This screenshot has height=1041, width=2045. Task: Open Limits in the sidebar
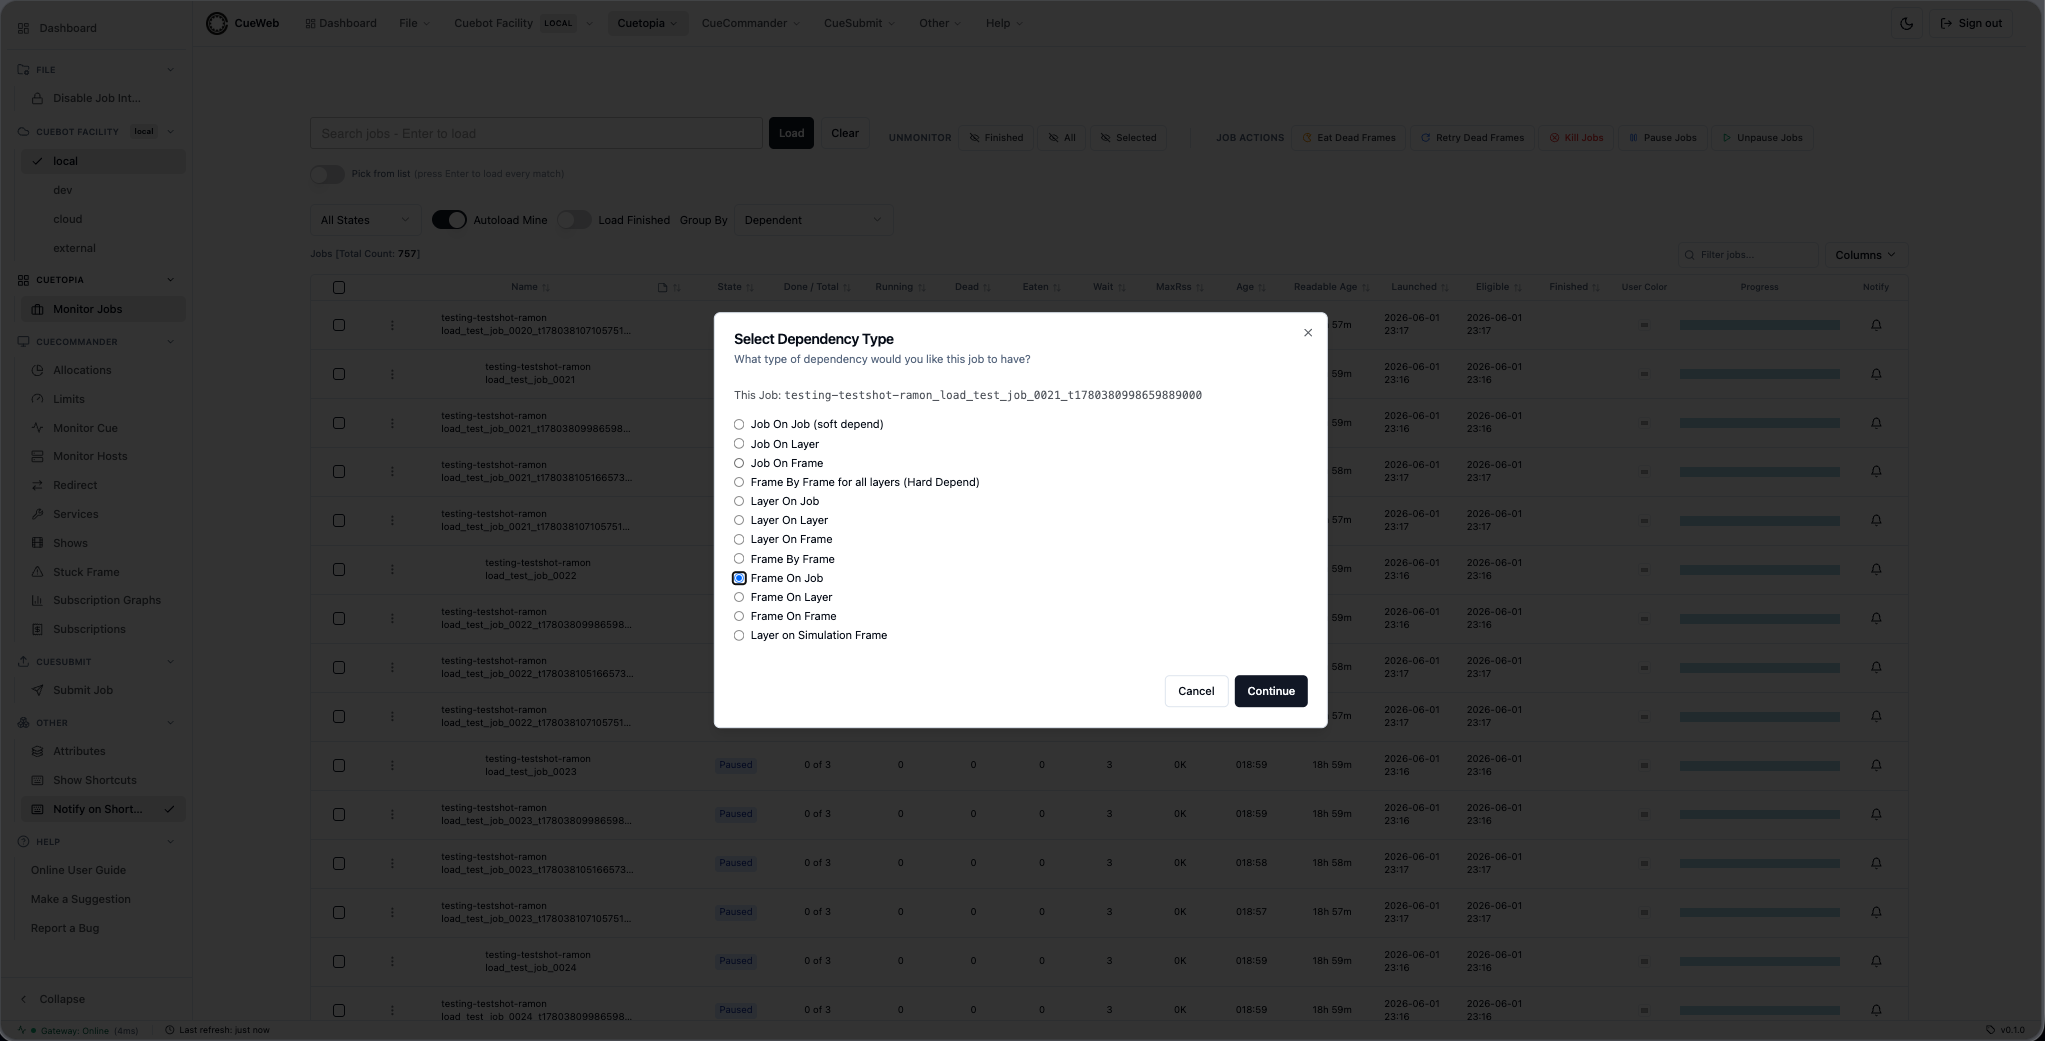(69, 399)
